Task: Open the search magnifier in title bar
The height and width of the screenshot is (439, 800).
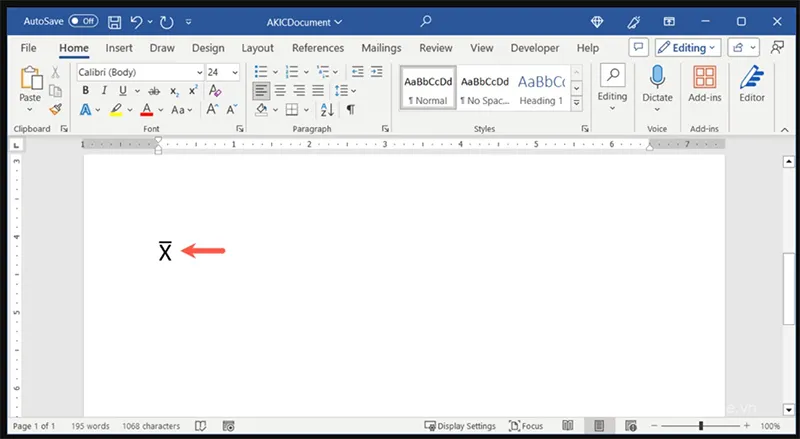Action: click(x=426, y=21)
